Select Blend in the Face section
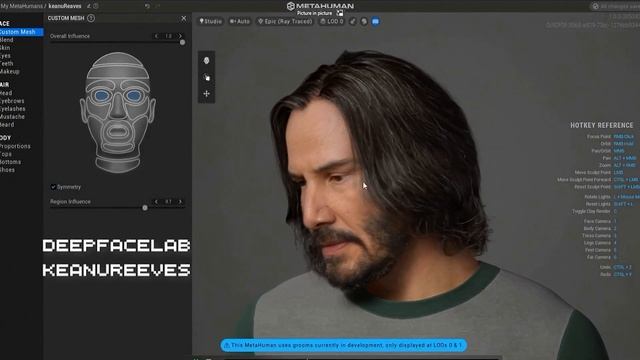 tap(7, 40)
